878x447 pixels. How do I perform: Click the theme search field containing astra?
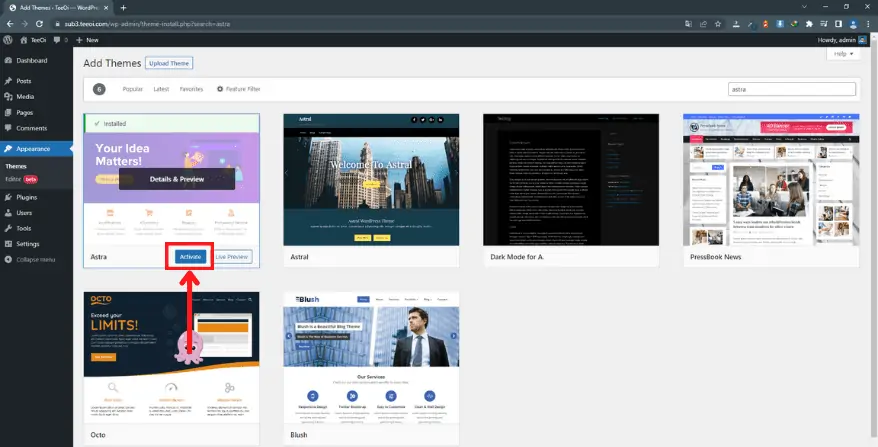pos(792,89)
